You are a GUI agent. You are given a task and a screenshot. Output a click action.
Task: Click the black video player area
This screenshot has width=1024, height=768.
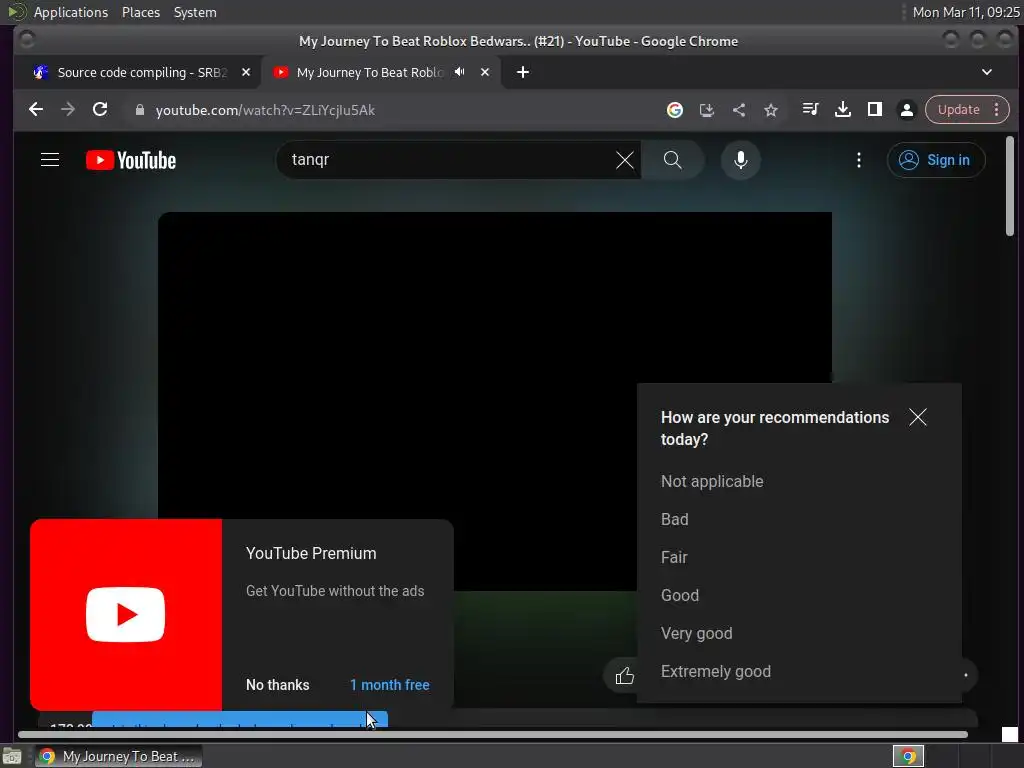click(494, 401)
